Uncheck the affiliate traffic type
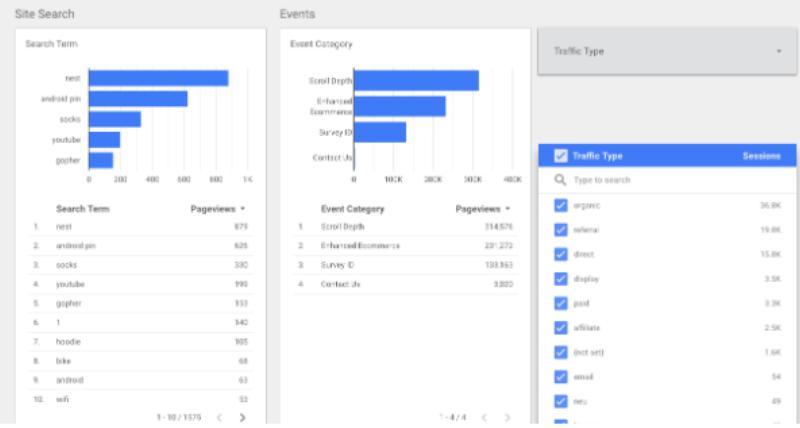 click(x=560, y=328)
